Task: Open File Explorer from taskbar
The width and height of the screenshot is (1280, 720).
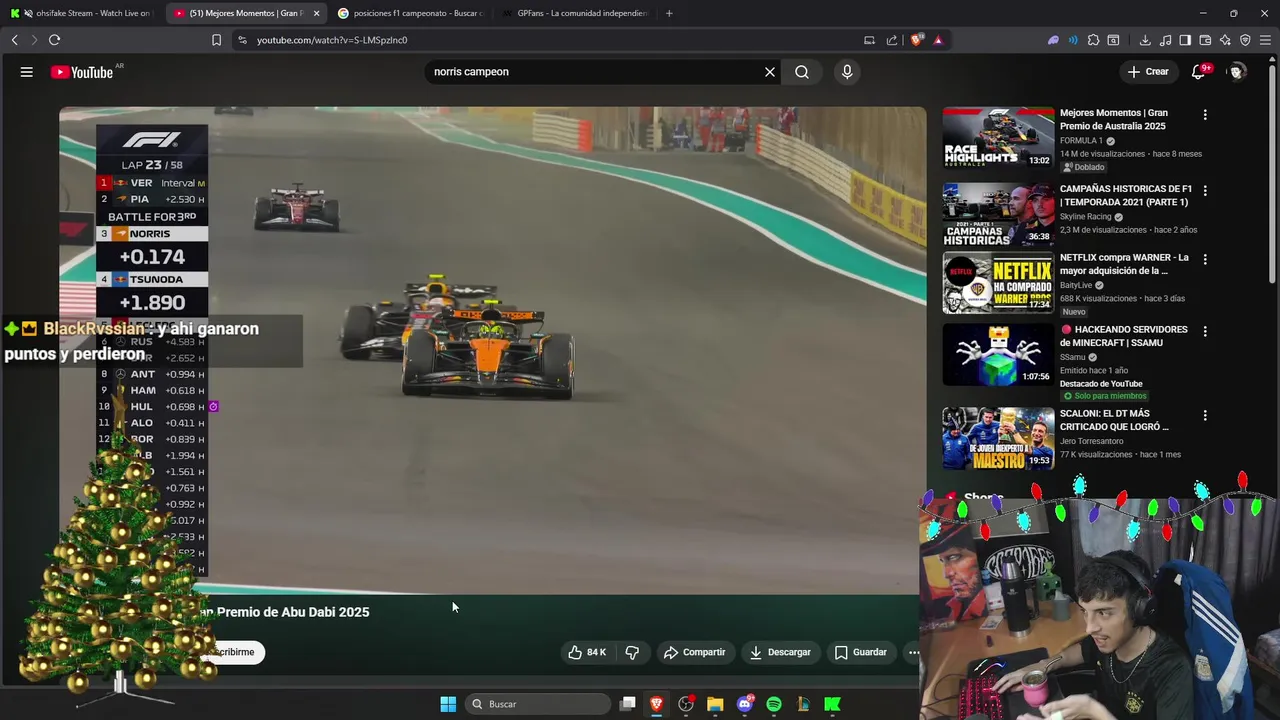Action: pyautogui.click(x=715, y=704)
